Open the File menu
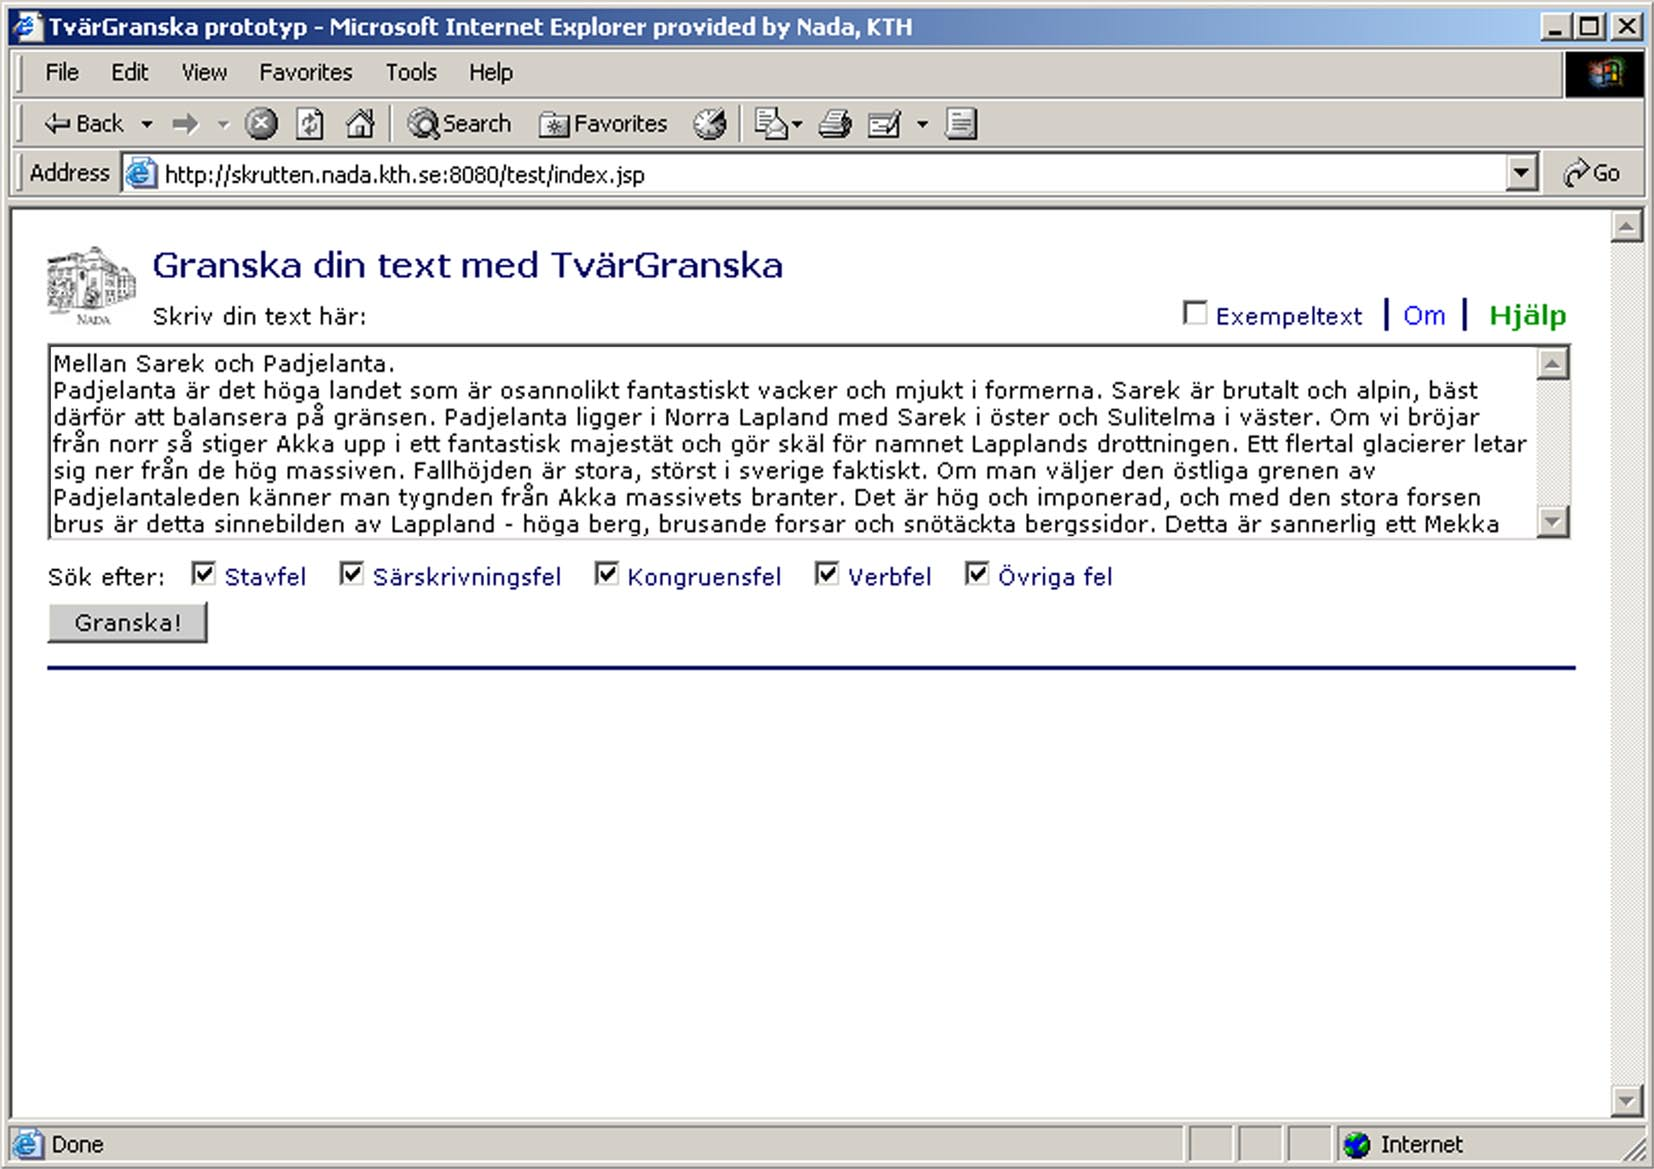The height and width of the screenshot is (1169, 1654). (62, 73)
